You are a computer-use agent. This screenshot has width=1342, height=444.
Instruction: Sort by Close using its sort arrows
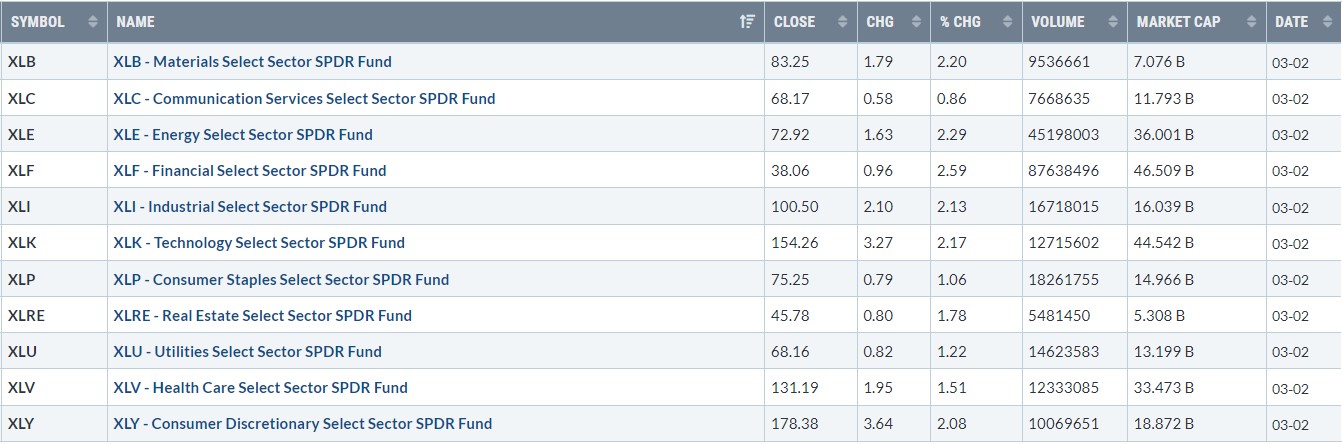pyautogui.click(x=839, y=22)
